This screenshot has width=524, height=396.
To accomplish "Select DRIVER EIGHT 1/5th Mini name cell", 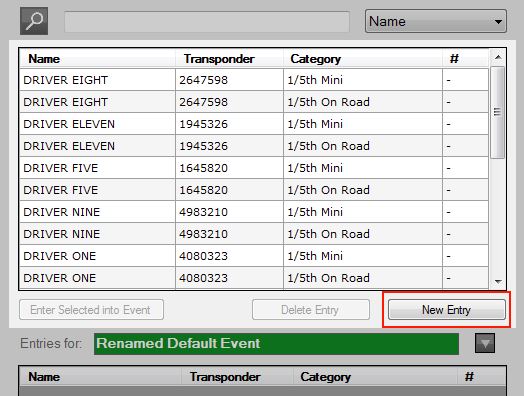I will (97, 80).
